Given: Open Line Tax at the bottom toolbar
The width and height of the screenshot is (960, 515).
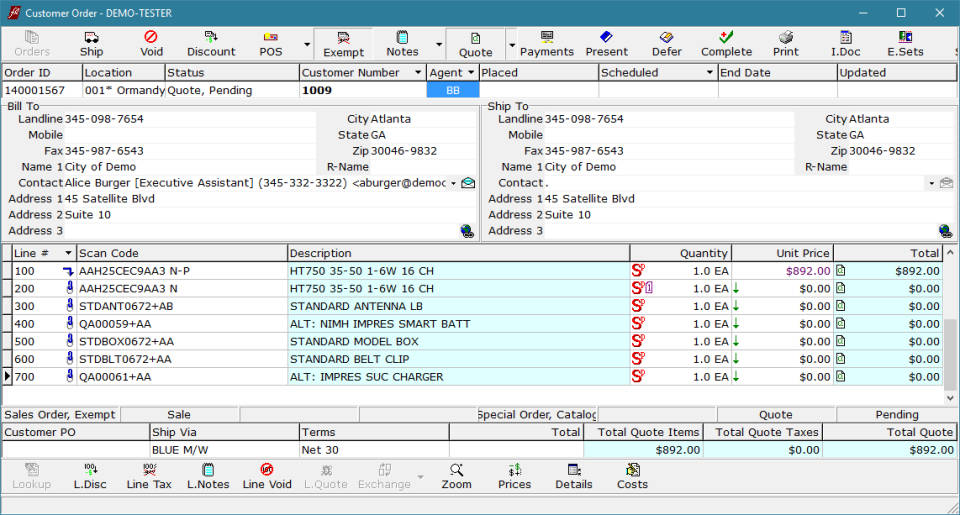Looking at the screenshot, I should (149, 476).
